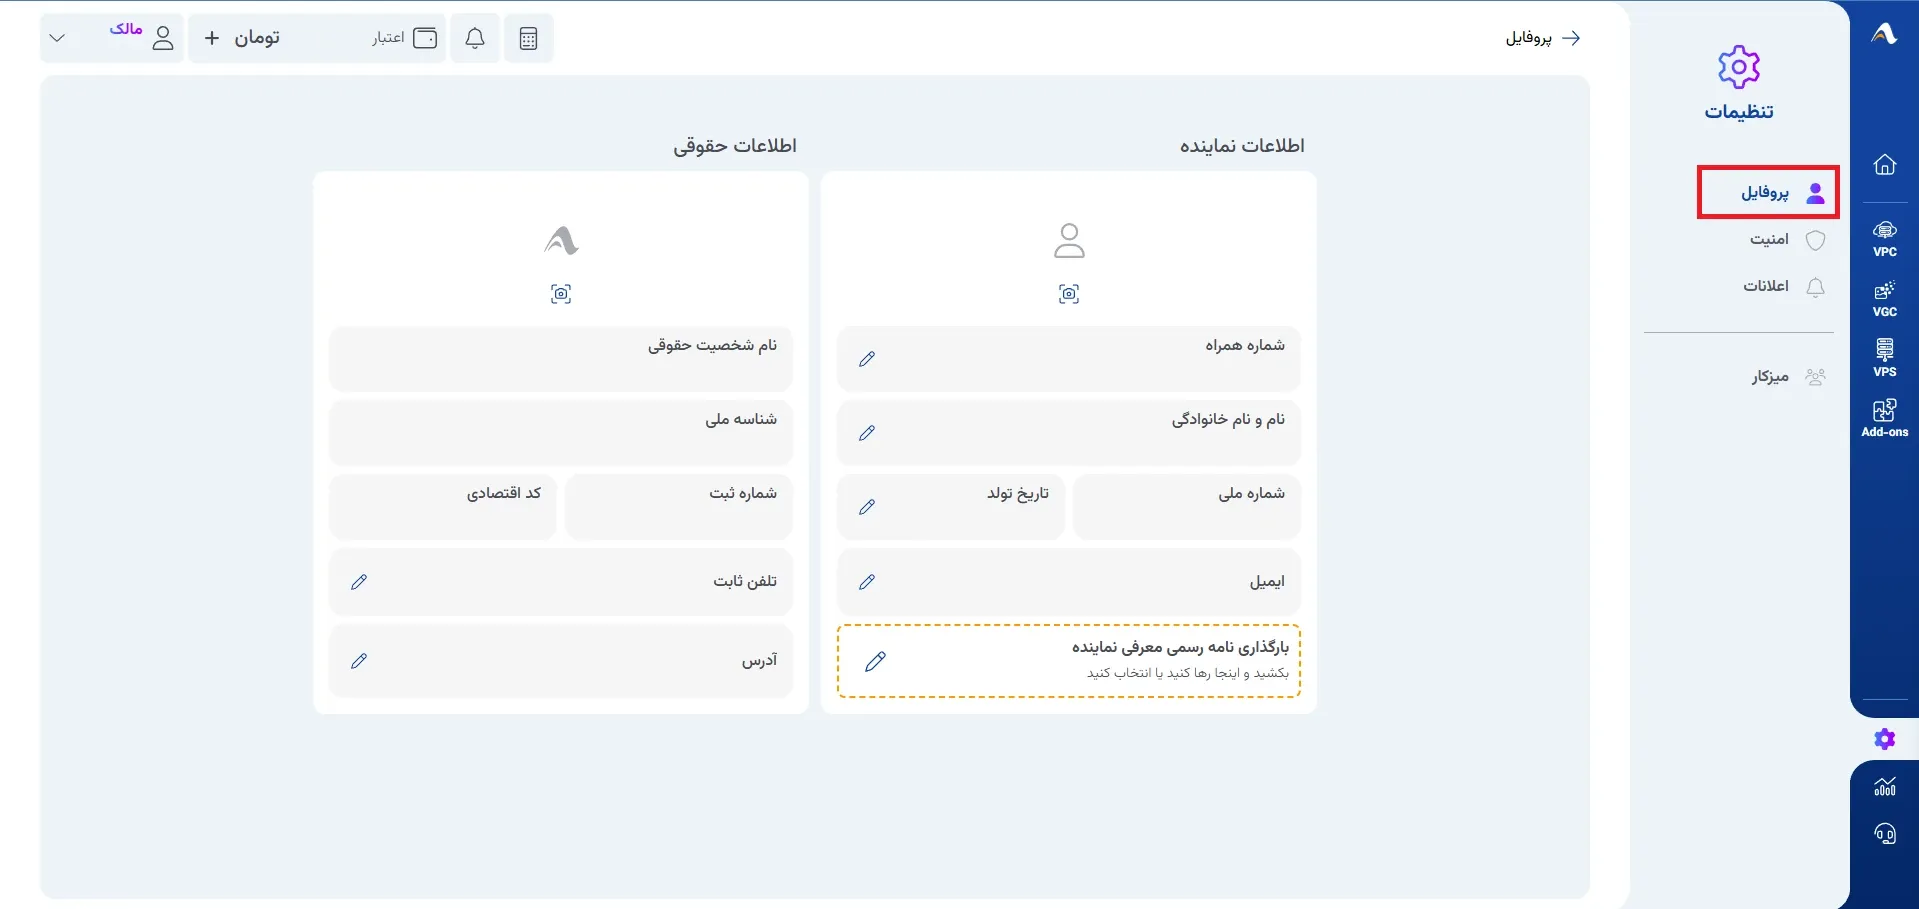Edit the تاریخ تولد field
The width and height of the screenshot is (1919, 909).
867,507
